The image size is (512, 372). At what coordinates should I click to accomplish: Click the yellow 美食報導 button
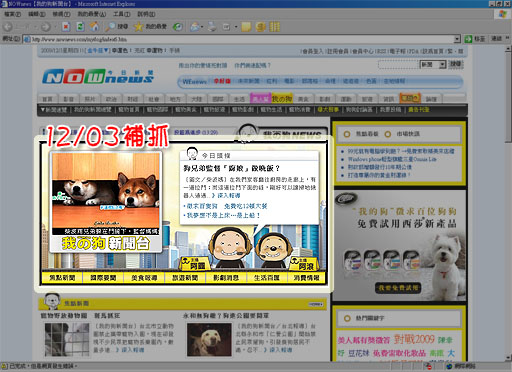tap(144, 278)
